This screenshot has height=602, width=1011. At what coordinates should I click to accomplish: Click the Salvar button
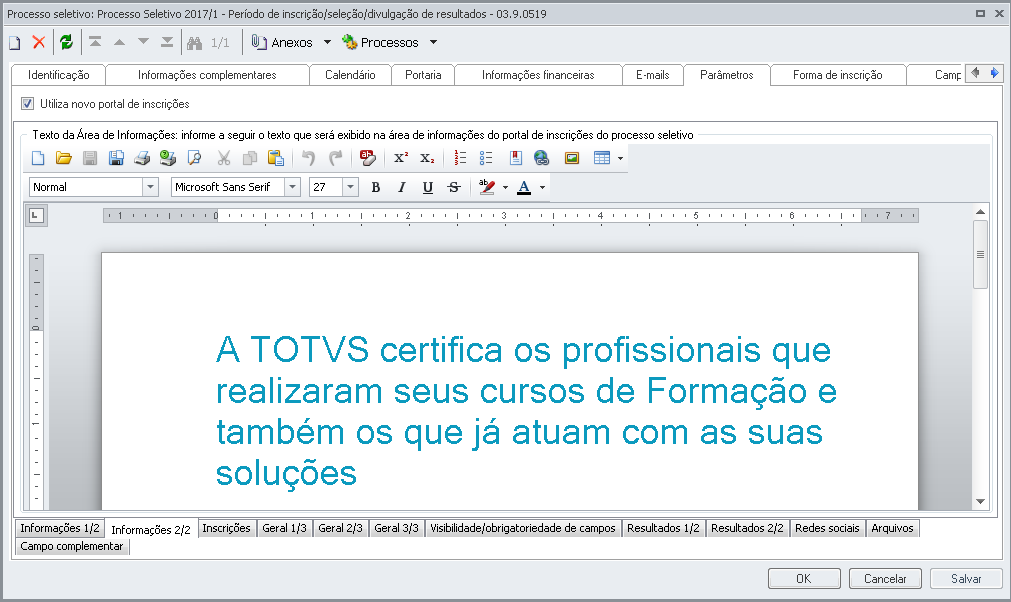[967, 579]
